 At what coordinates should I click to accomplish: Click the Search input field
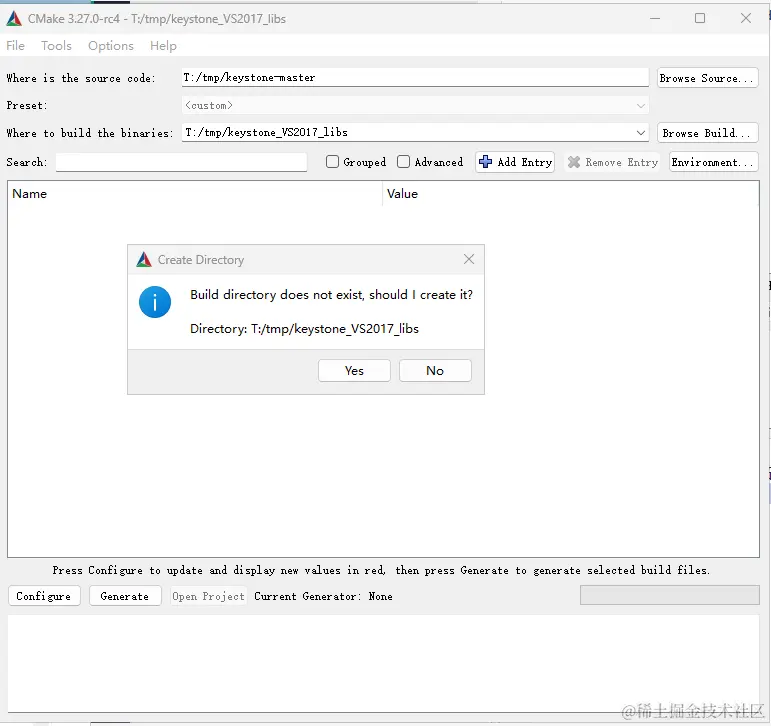click(x=181, y=162)
